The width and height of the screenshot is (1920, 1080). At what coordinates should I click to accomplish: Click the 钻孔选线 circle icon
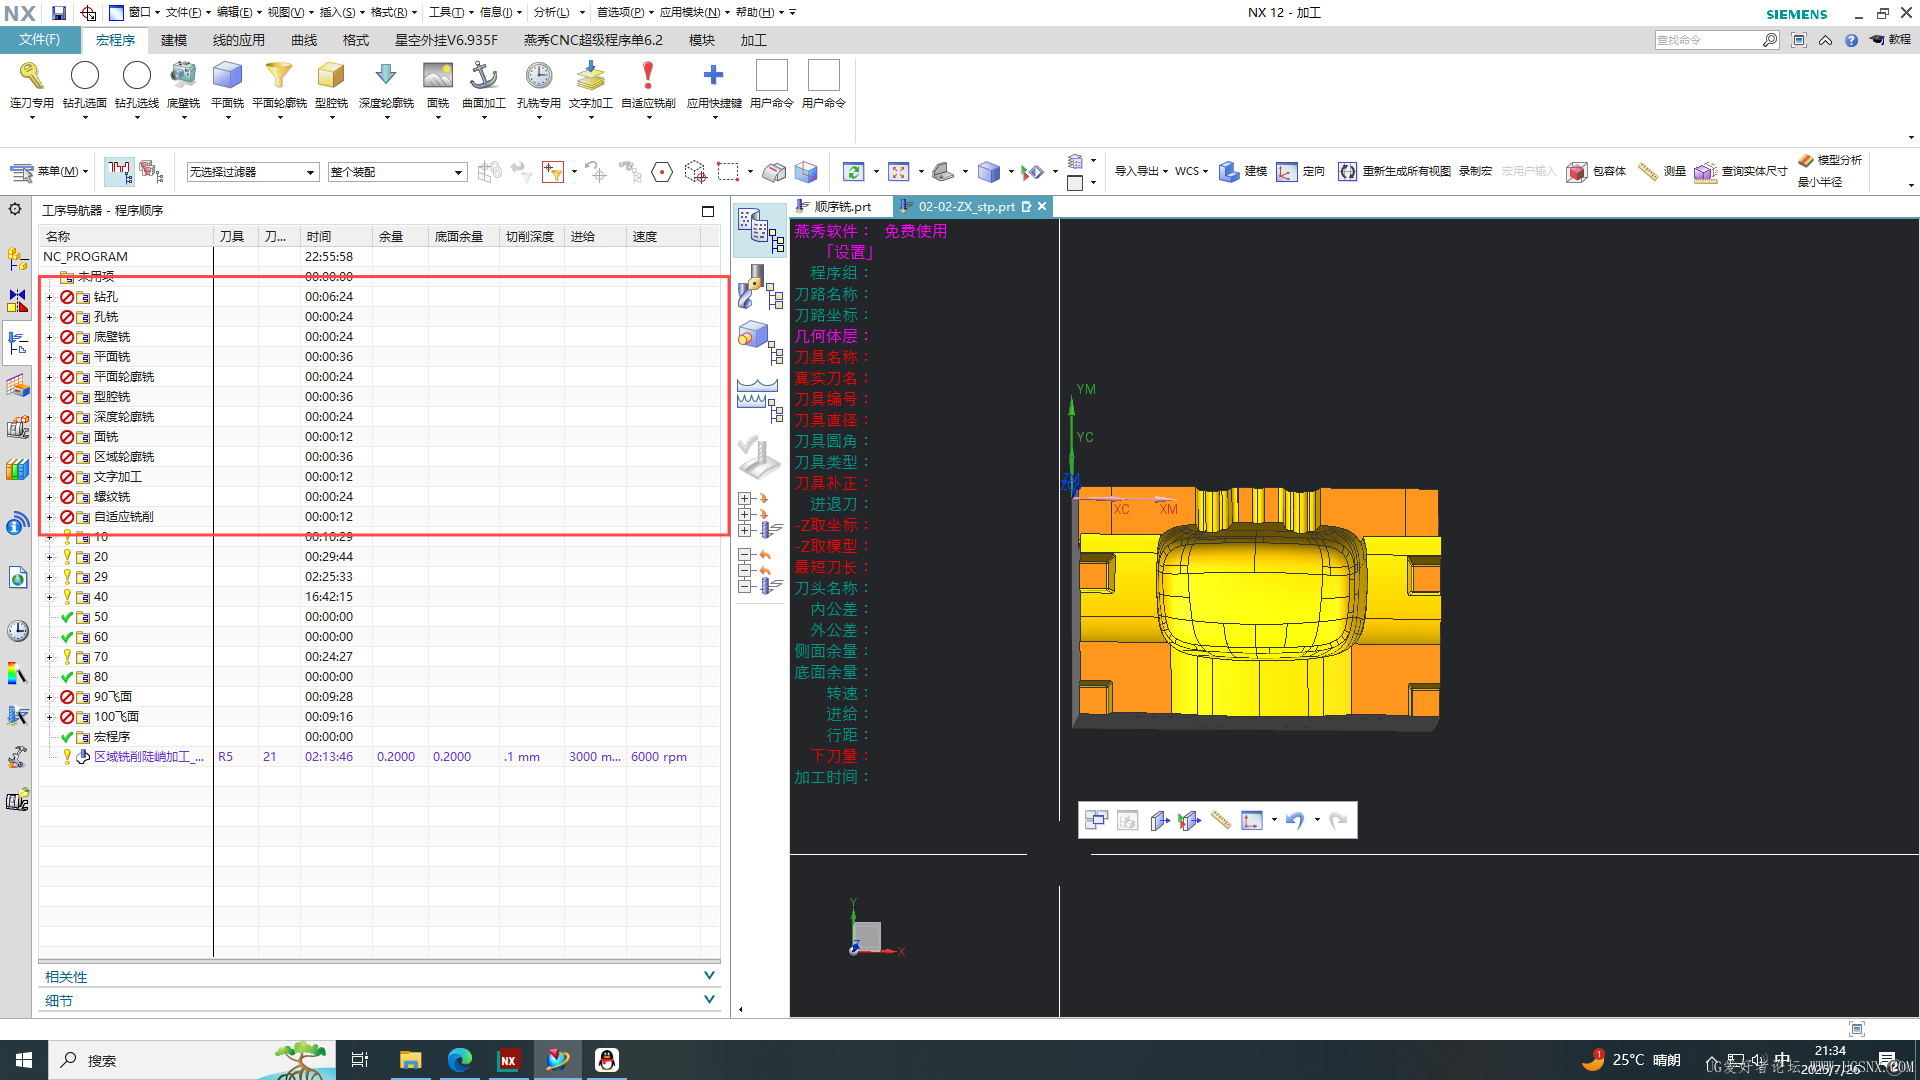click(137, 76)
